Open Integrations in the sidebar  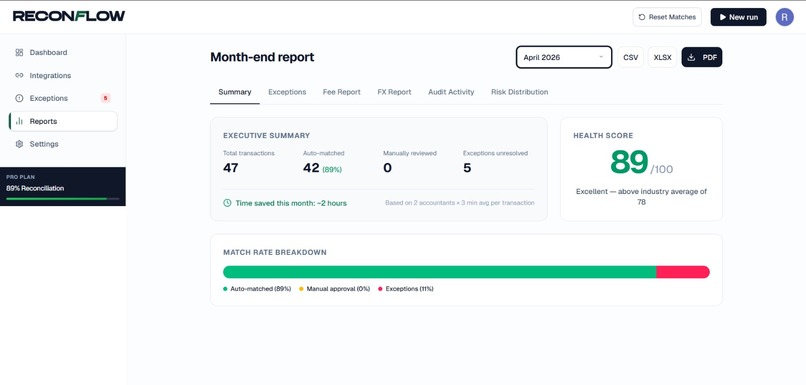click(x=63, y=76)
